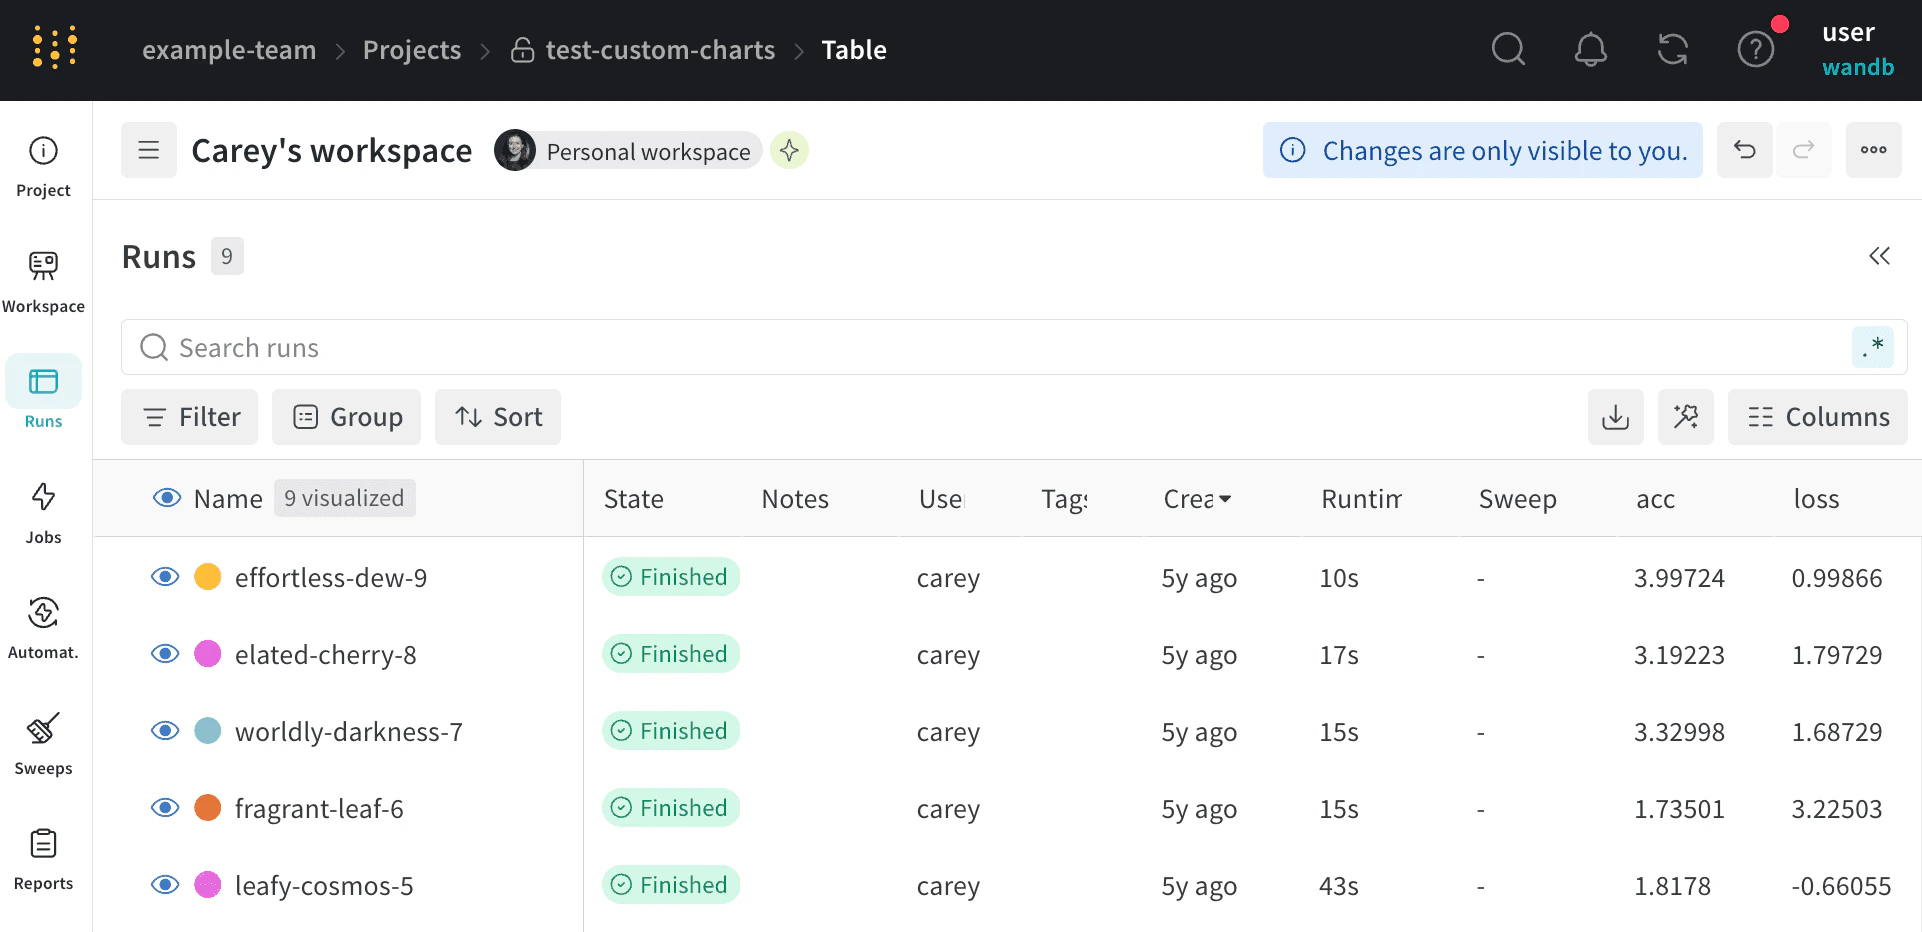Screen dimensions: 1922x932
Task: Toggle the regex search icon
Action: 1872,347
